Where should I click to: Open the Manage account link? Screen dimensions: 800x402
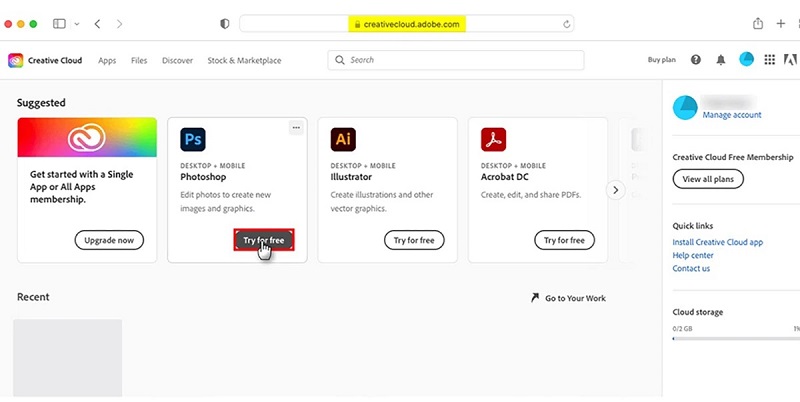pyautogui.click(x=731, y=115)
